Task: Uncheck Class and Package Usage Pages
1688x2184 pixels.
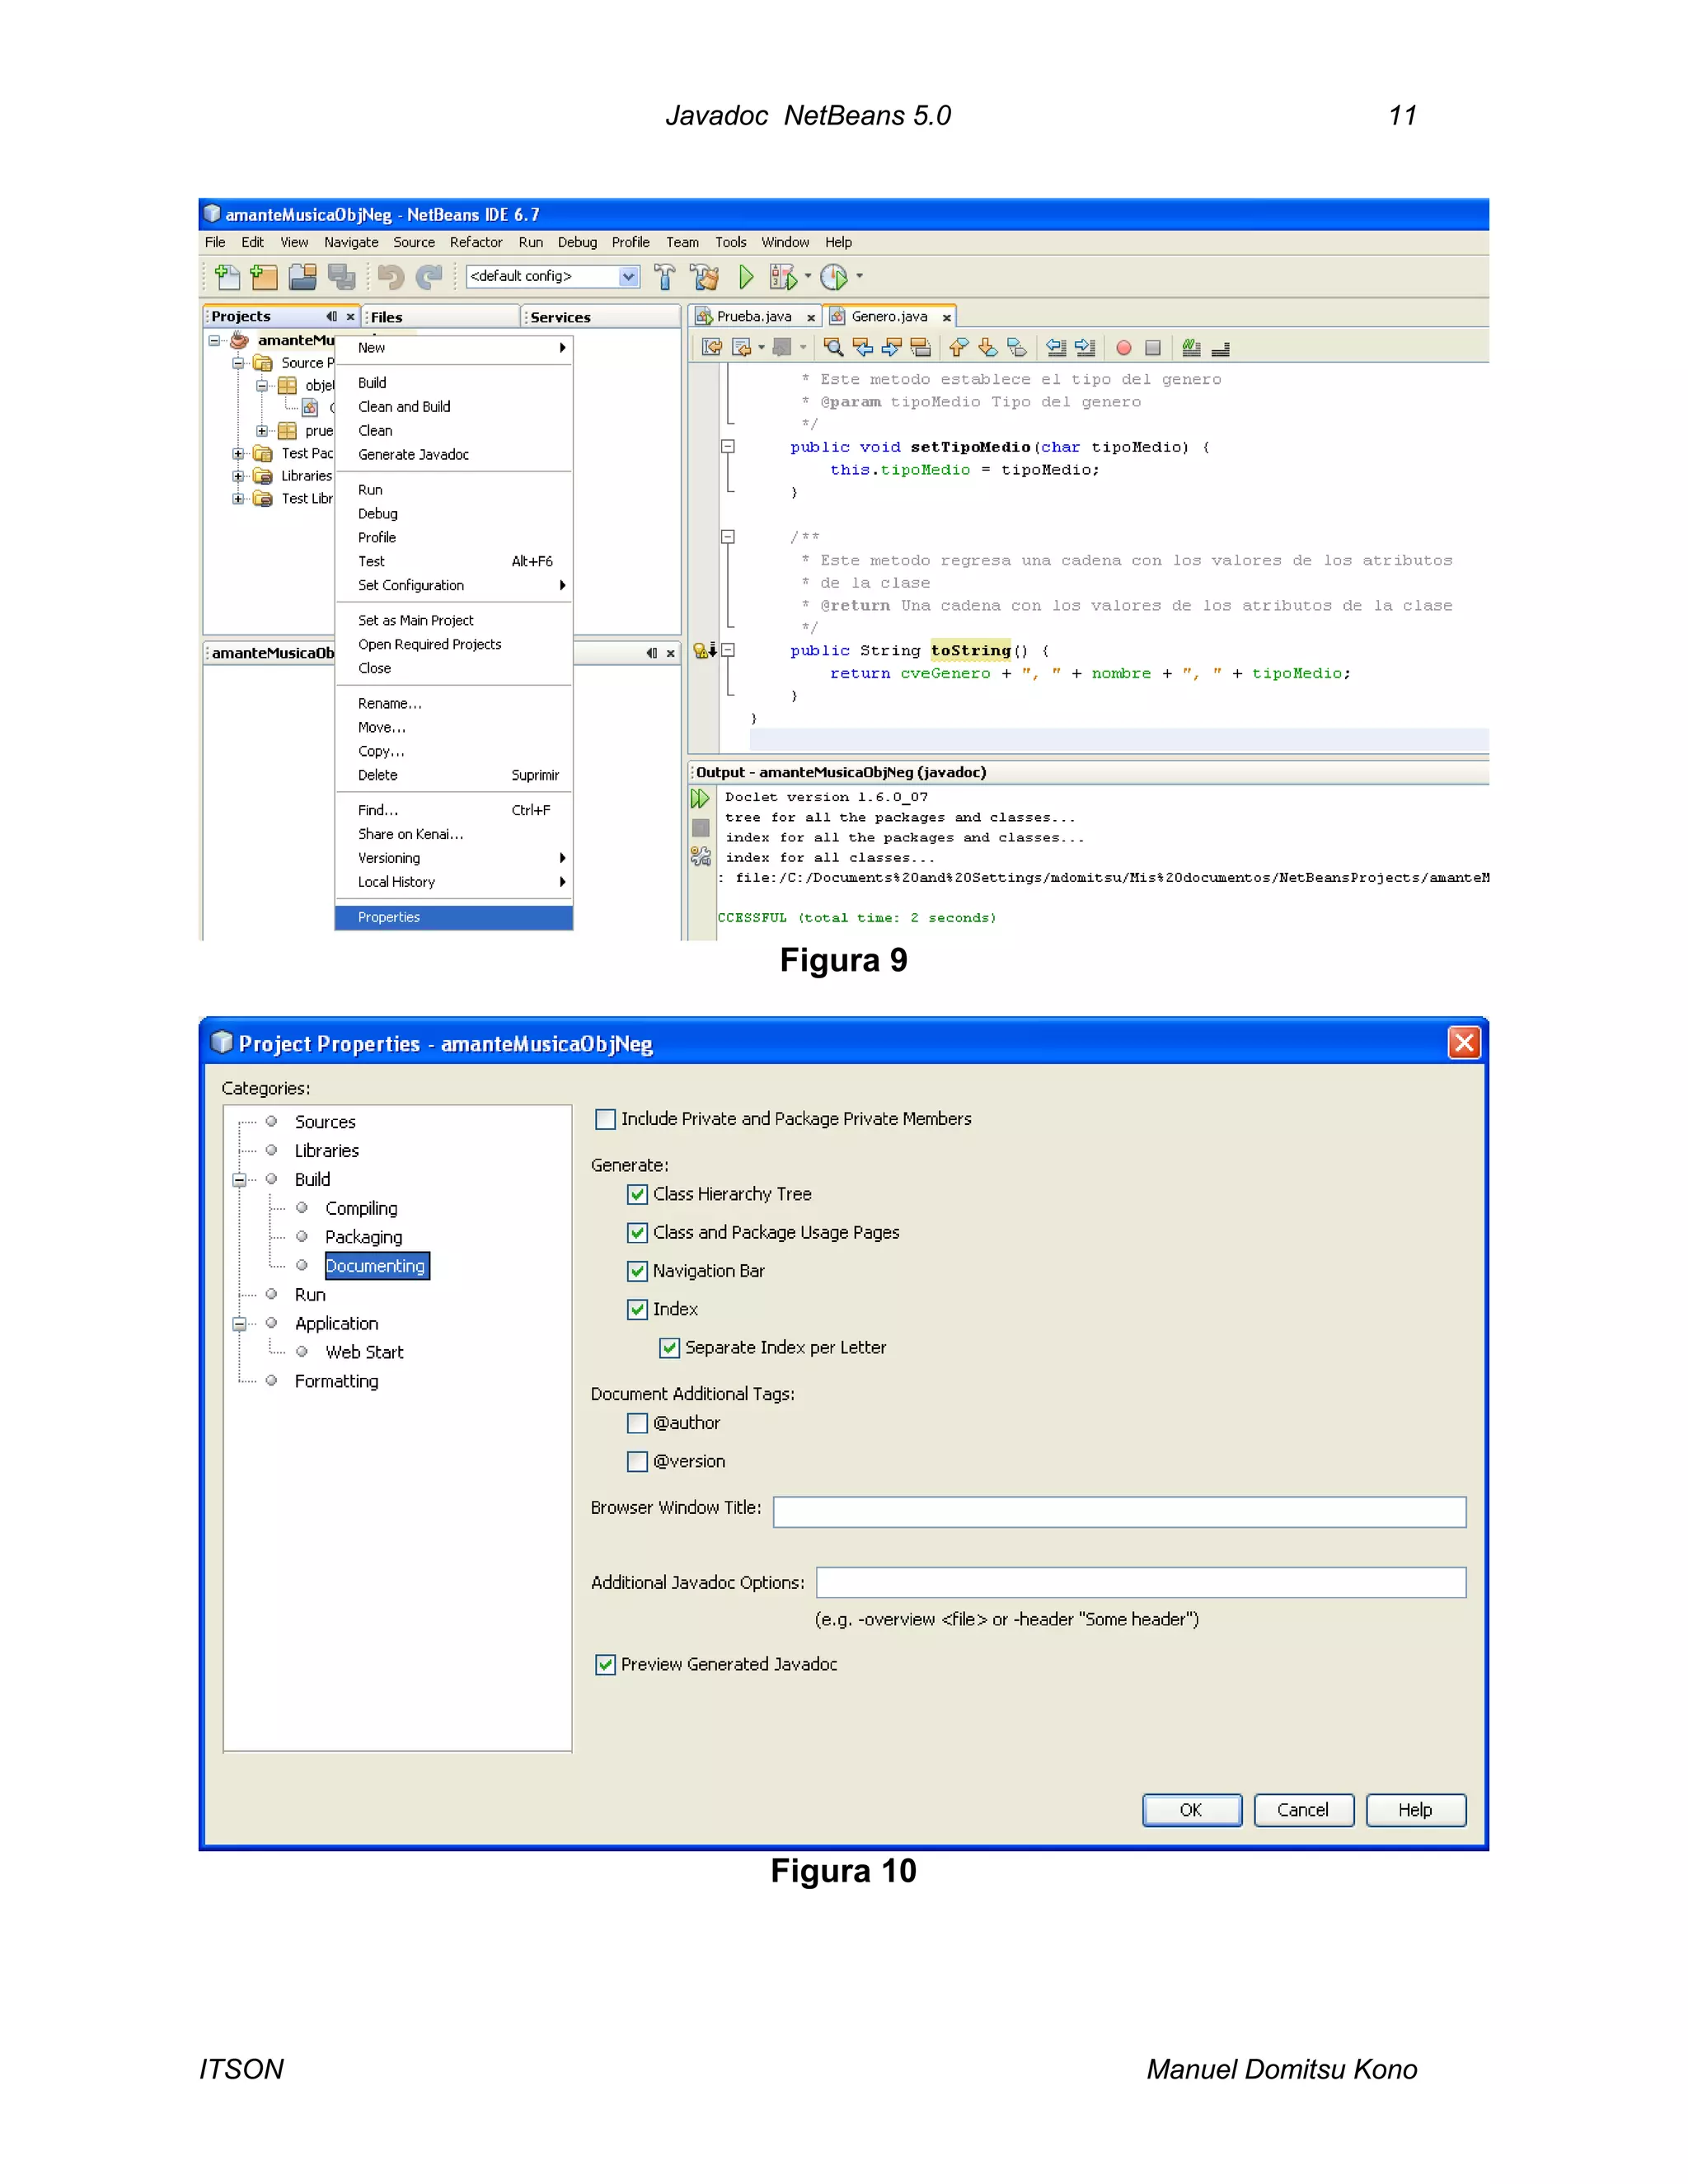Action: (x=637, y=1233)
